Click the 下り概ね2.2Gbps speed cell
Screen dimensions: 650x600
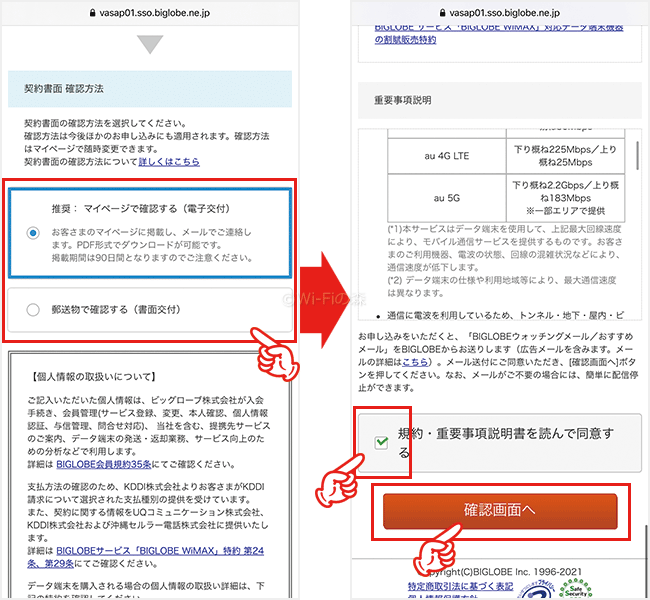[565, 198]
